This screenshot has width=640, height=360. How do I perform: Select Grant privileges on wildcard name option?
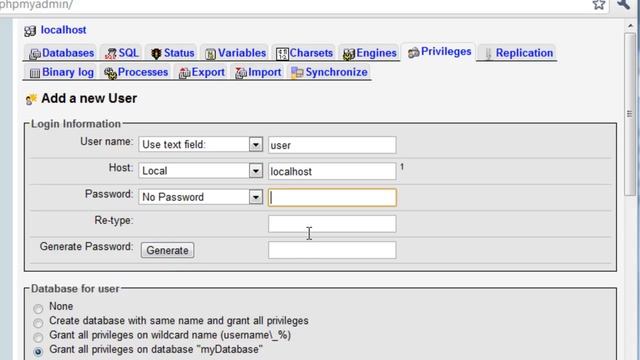[x=38, y=337]
